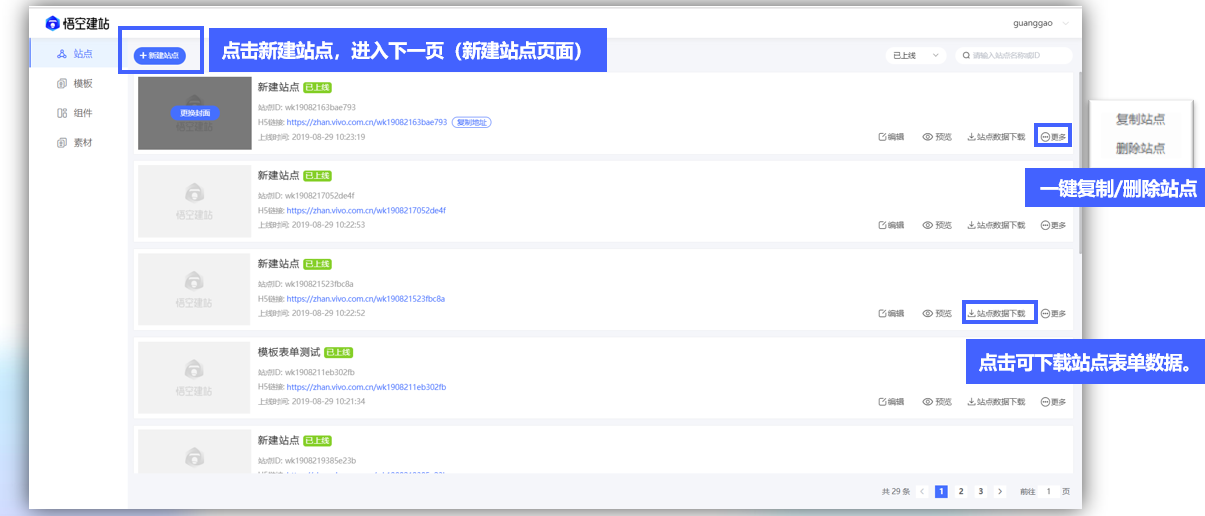Image resolution: width=1205 pixels, height=516 pixels.
Task: Copy address with 复制地址 for first site
Action: coord(471,122)
